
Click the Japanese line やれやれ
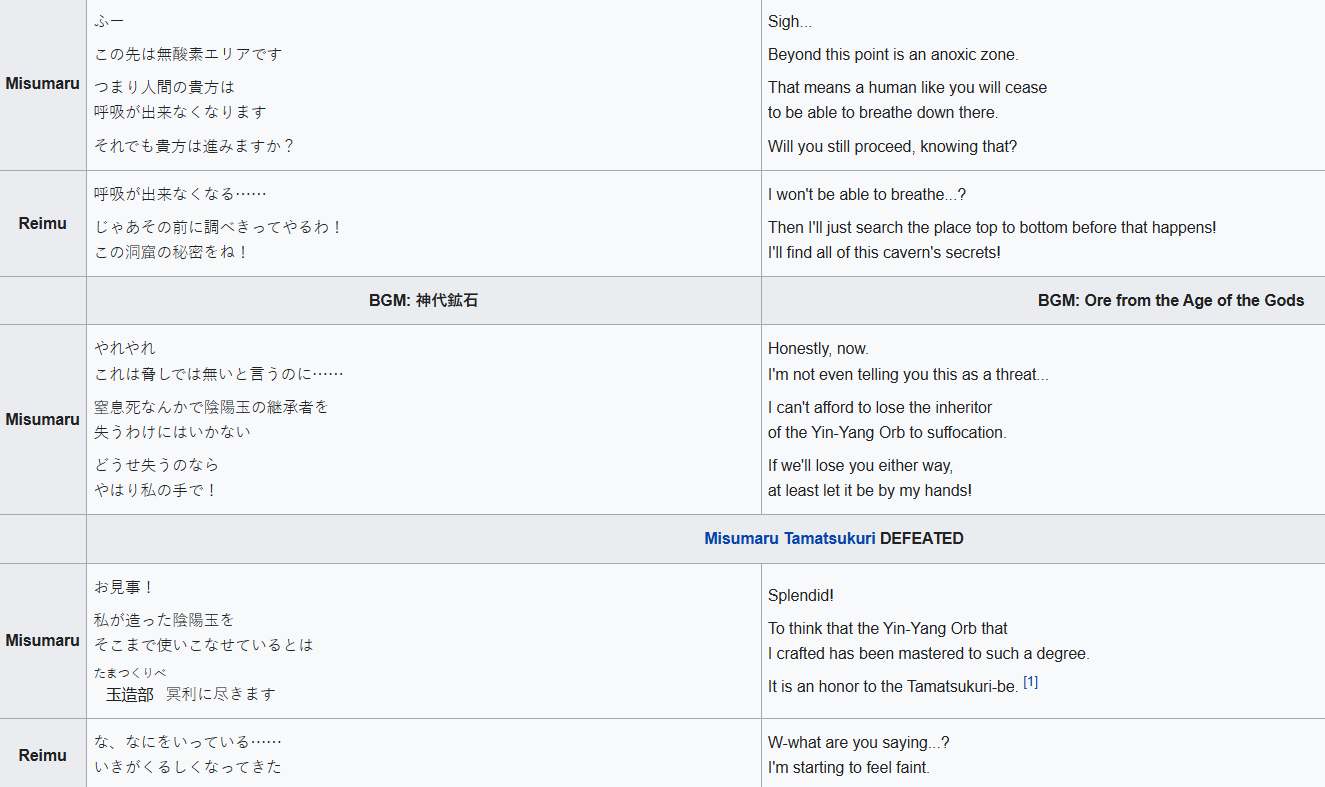coord(125,349)
